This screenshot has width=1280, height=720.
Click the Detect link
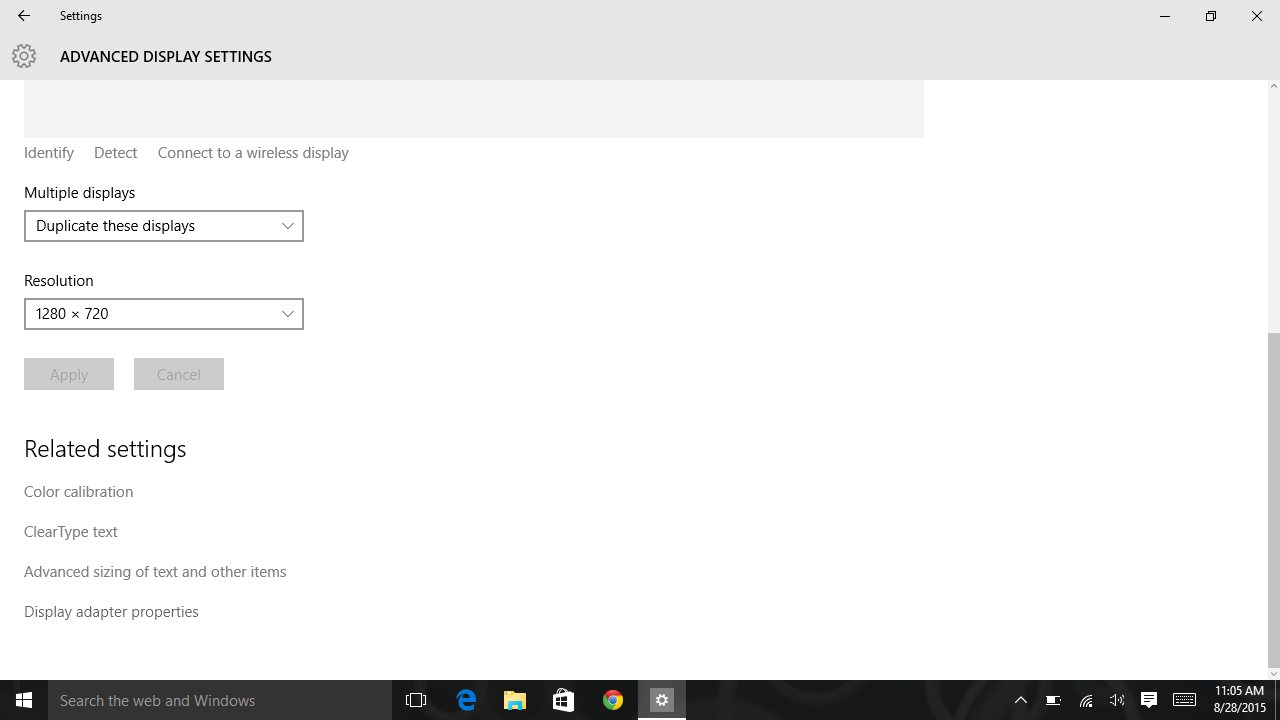click(115, 153)
